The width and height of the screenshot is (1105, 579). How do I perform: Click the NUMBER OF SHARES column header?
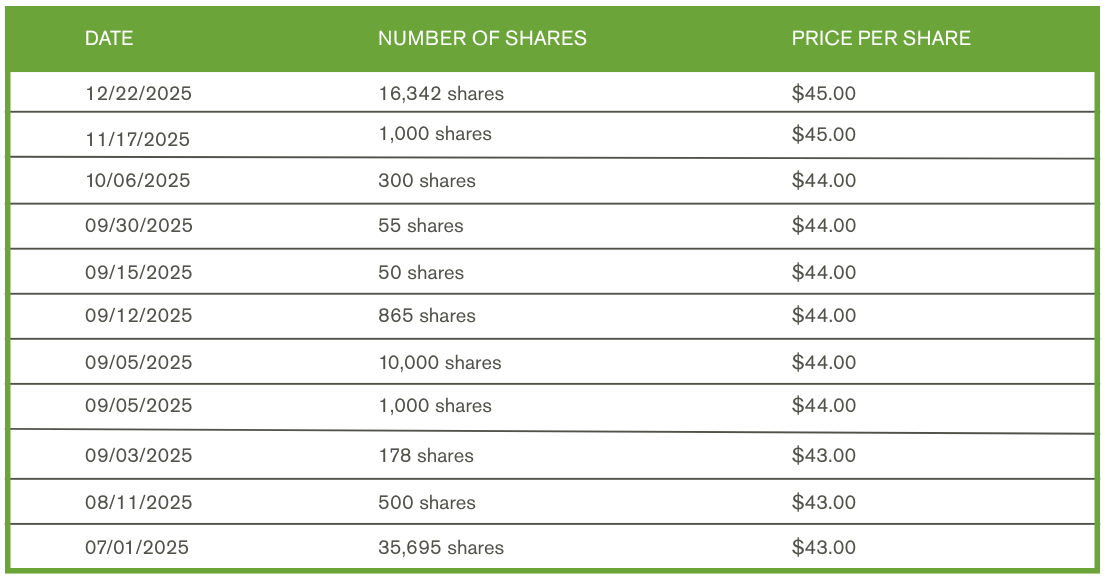click(x=482, y=39)
